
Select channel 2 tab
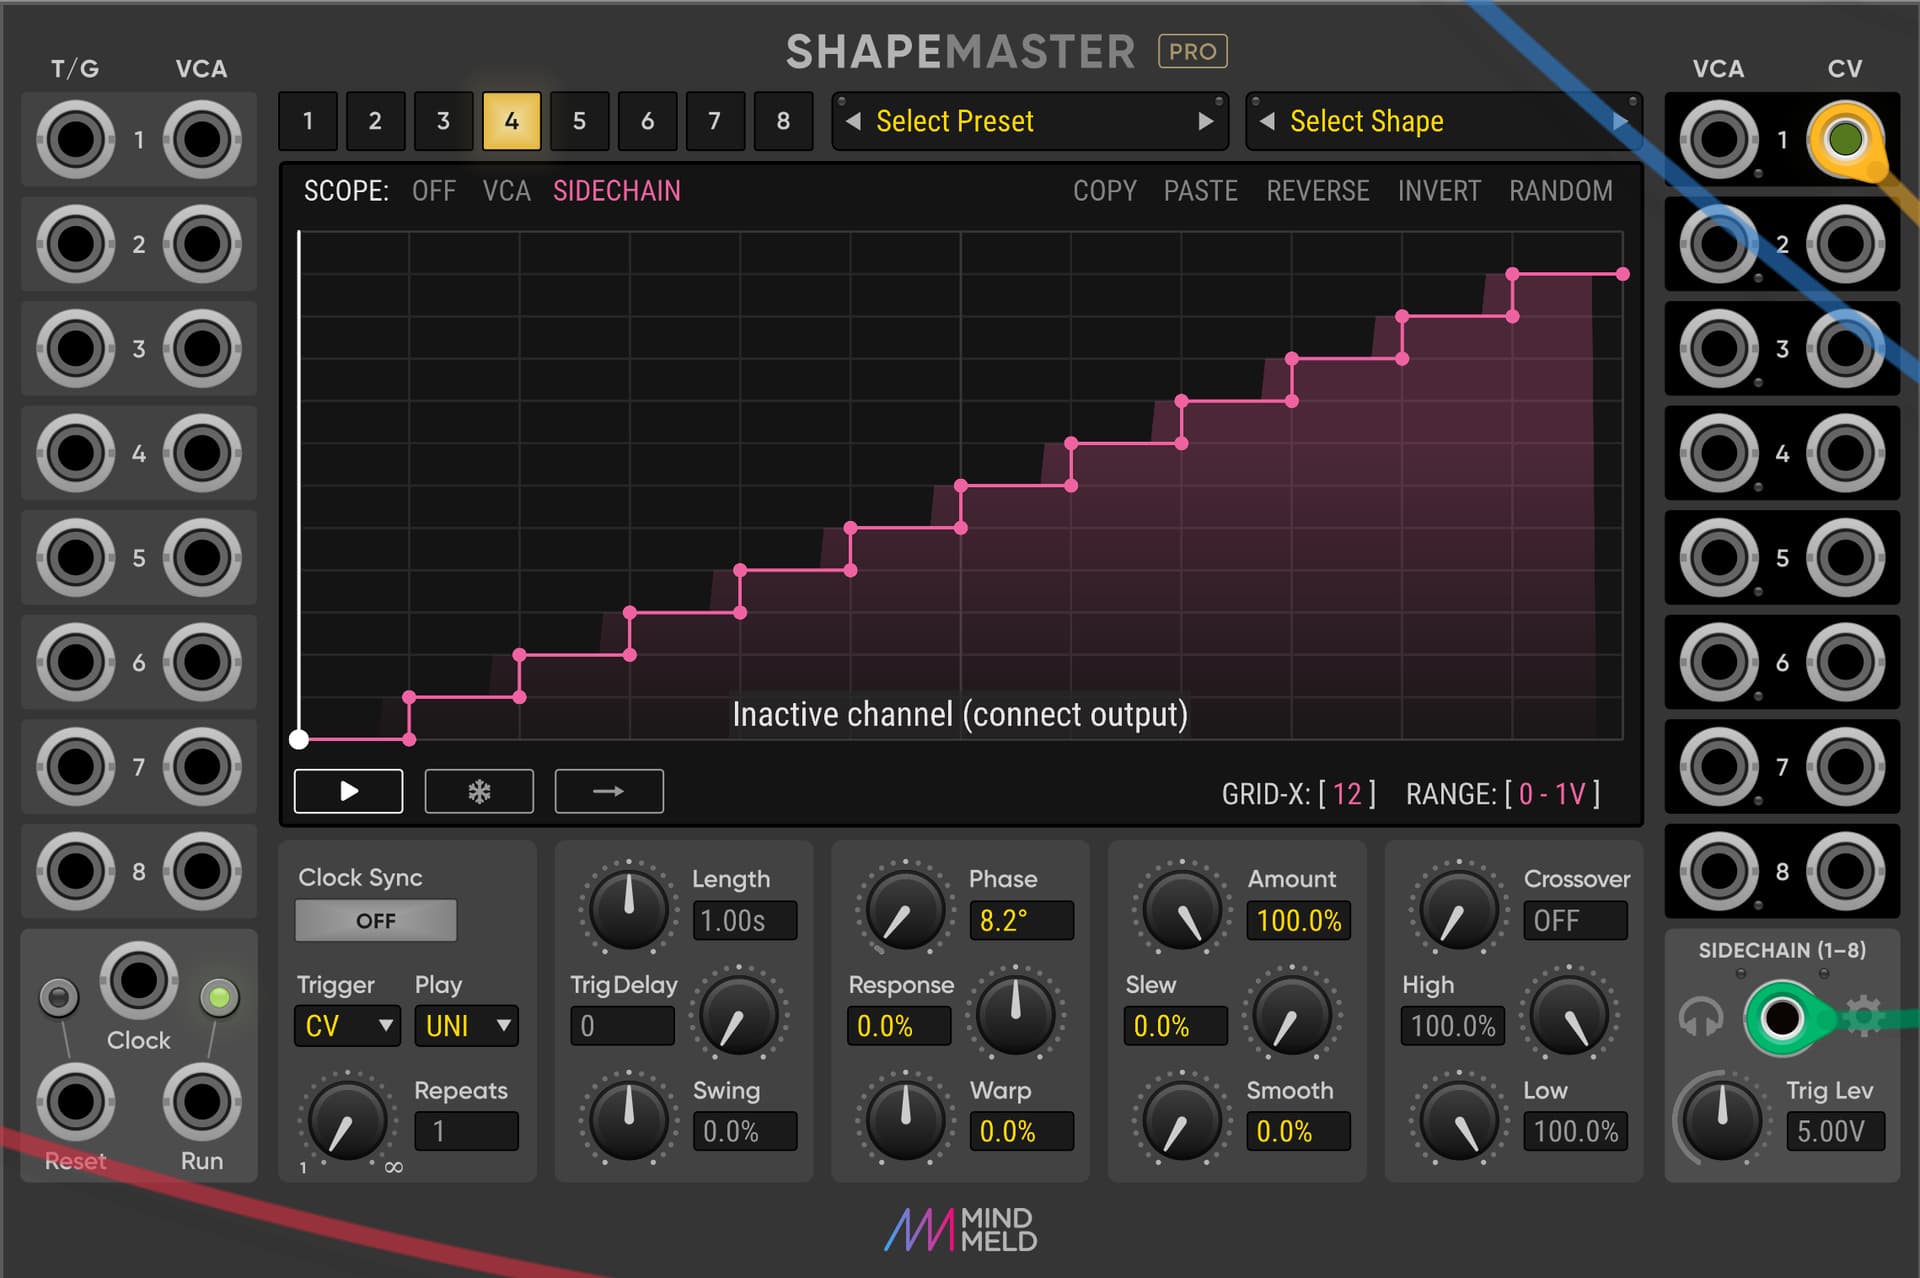375,121
